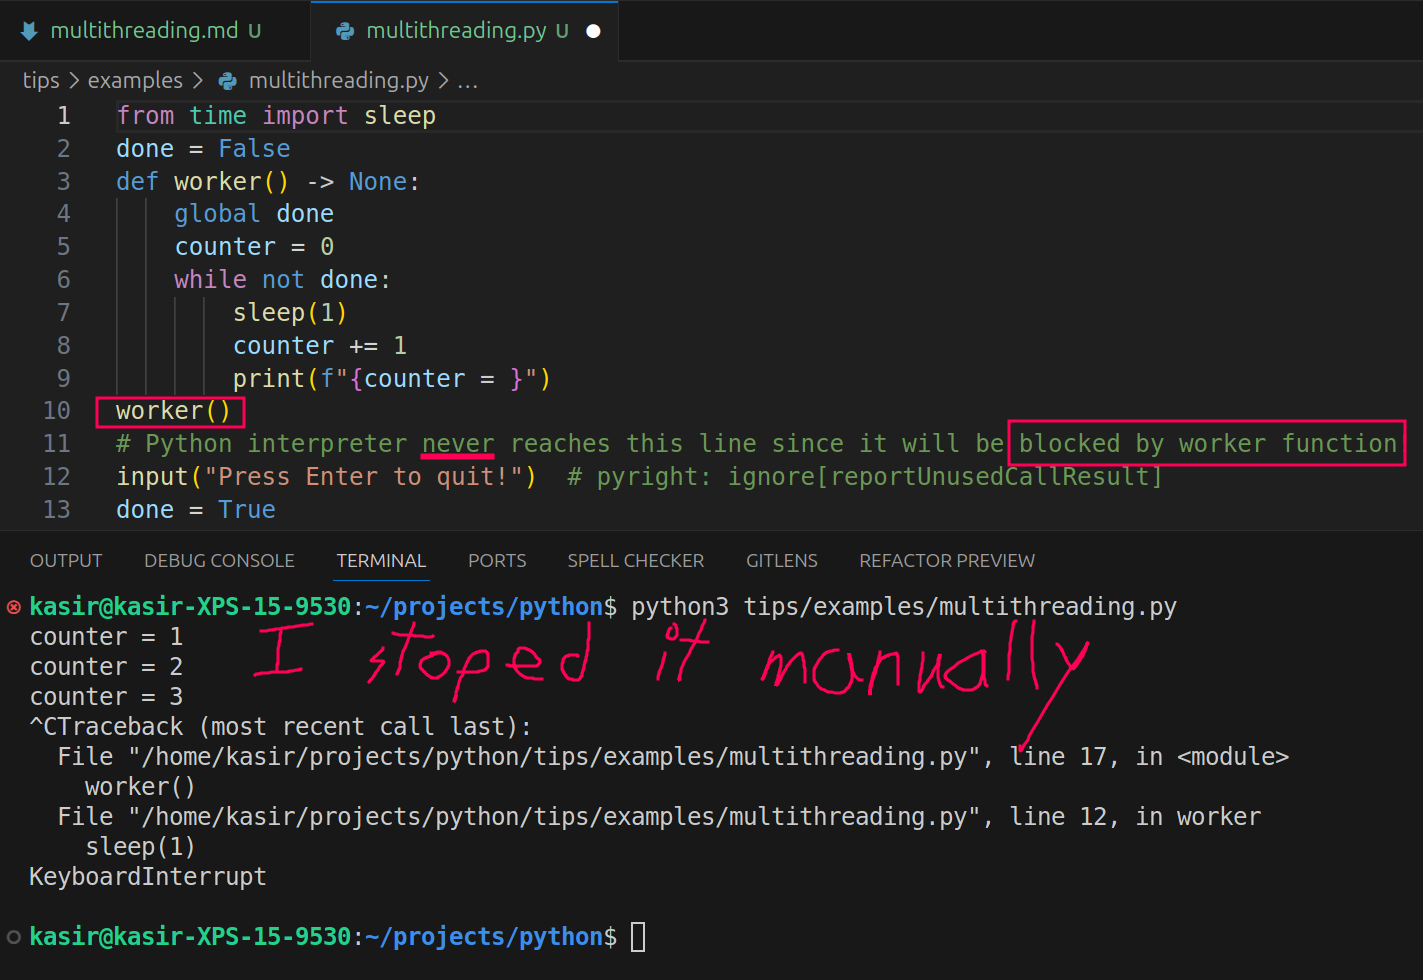Open the PORTS panel

(x=497, y=560)
